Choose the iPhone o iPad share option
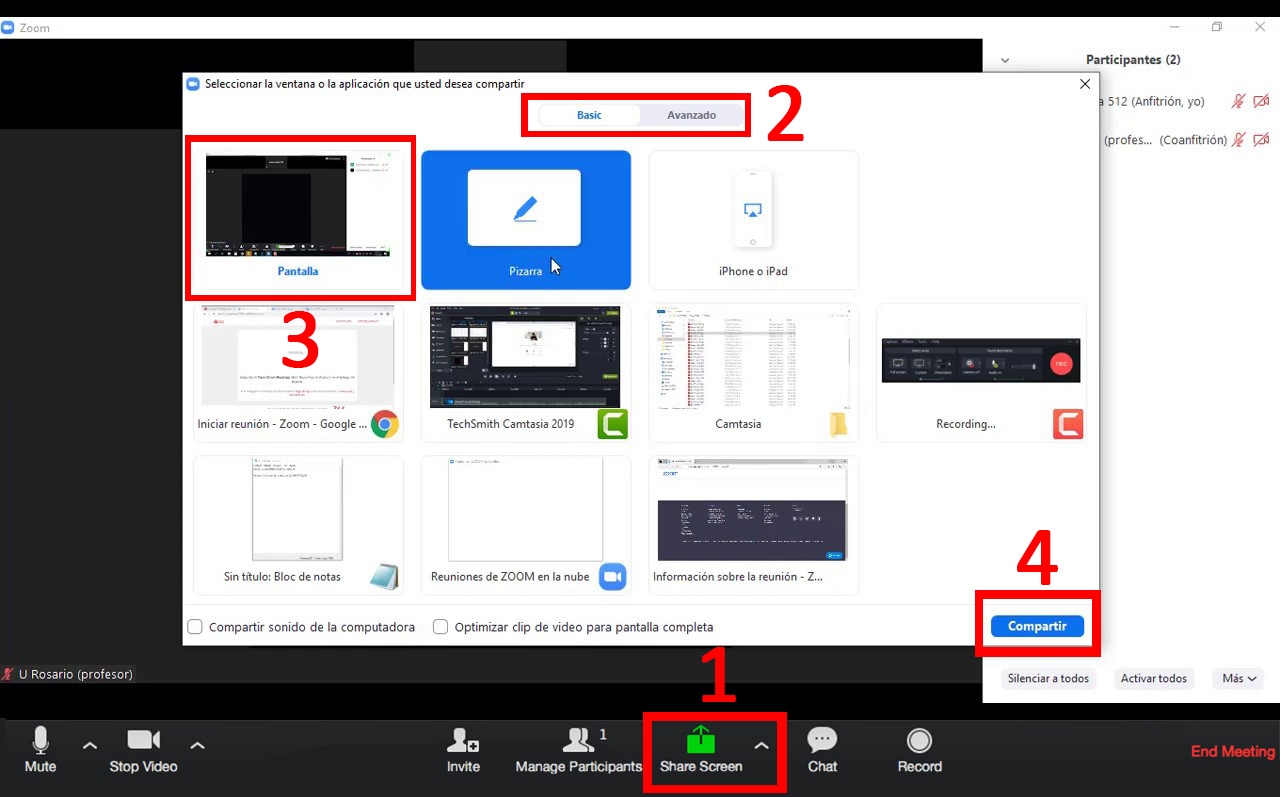 click(753, 220)
